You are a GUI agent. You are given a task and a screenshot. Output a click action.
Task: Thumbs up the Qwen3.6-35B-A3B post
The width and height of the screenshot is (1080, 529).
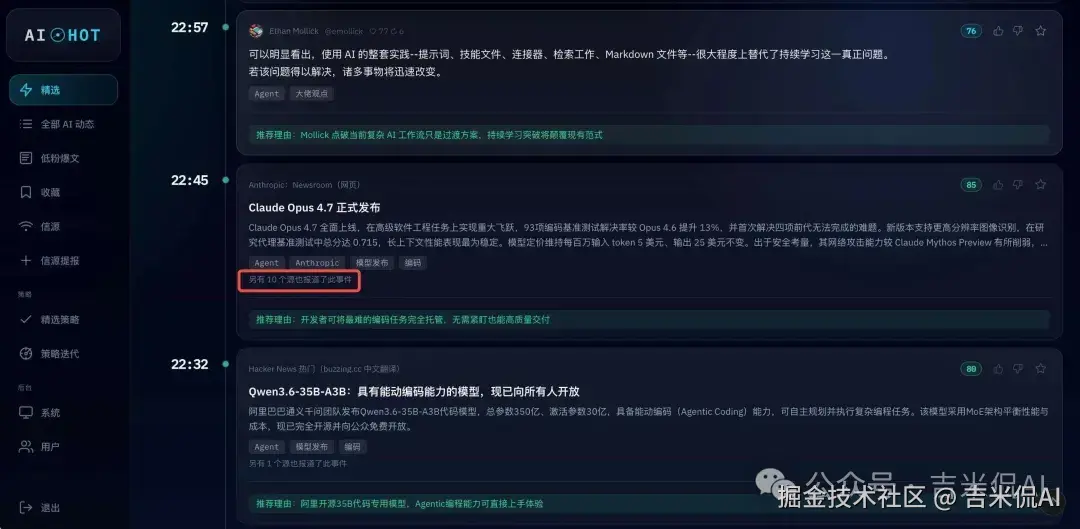(998, 369)
